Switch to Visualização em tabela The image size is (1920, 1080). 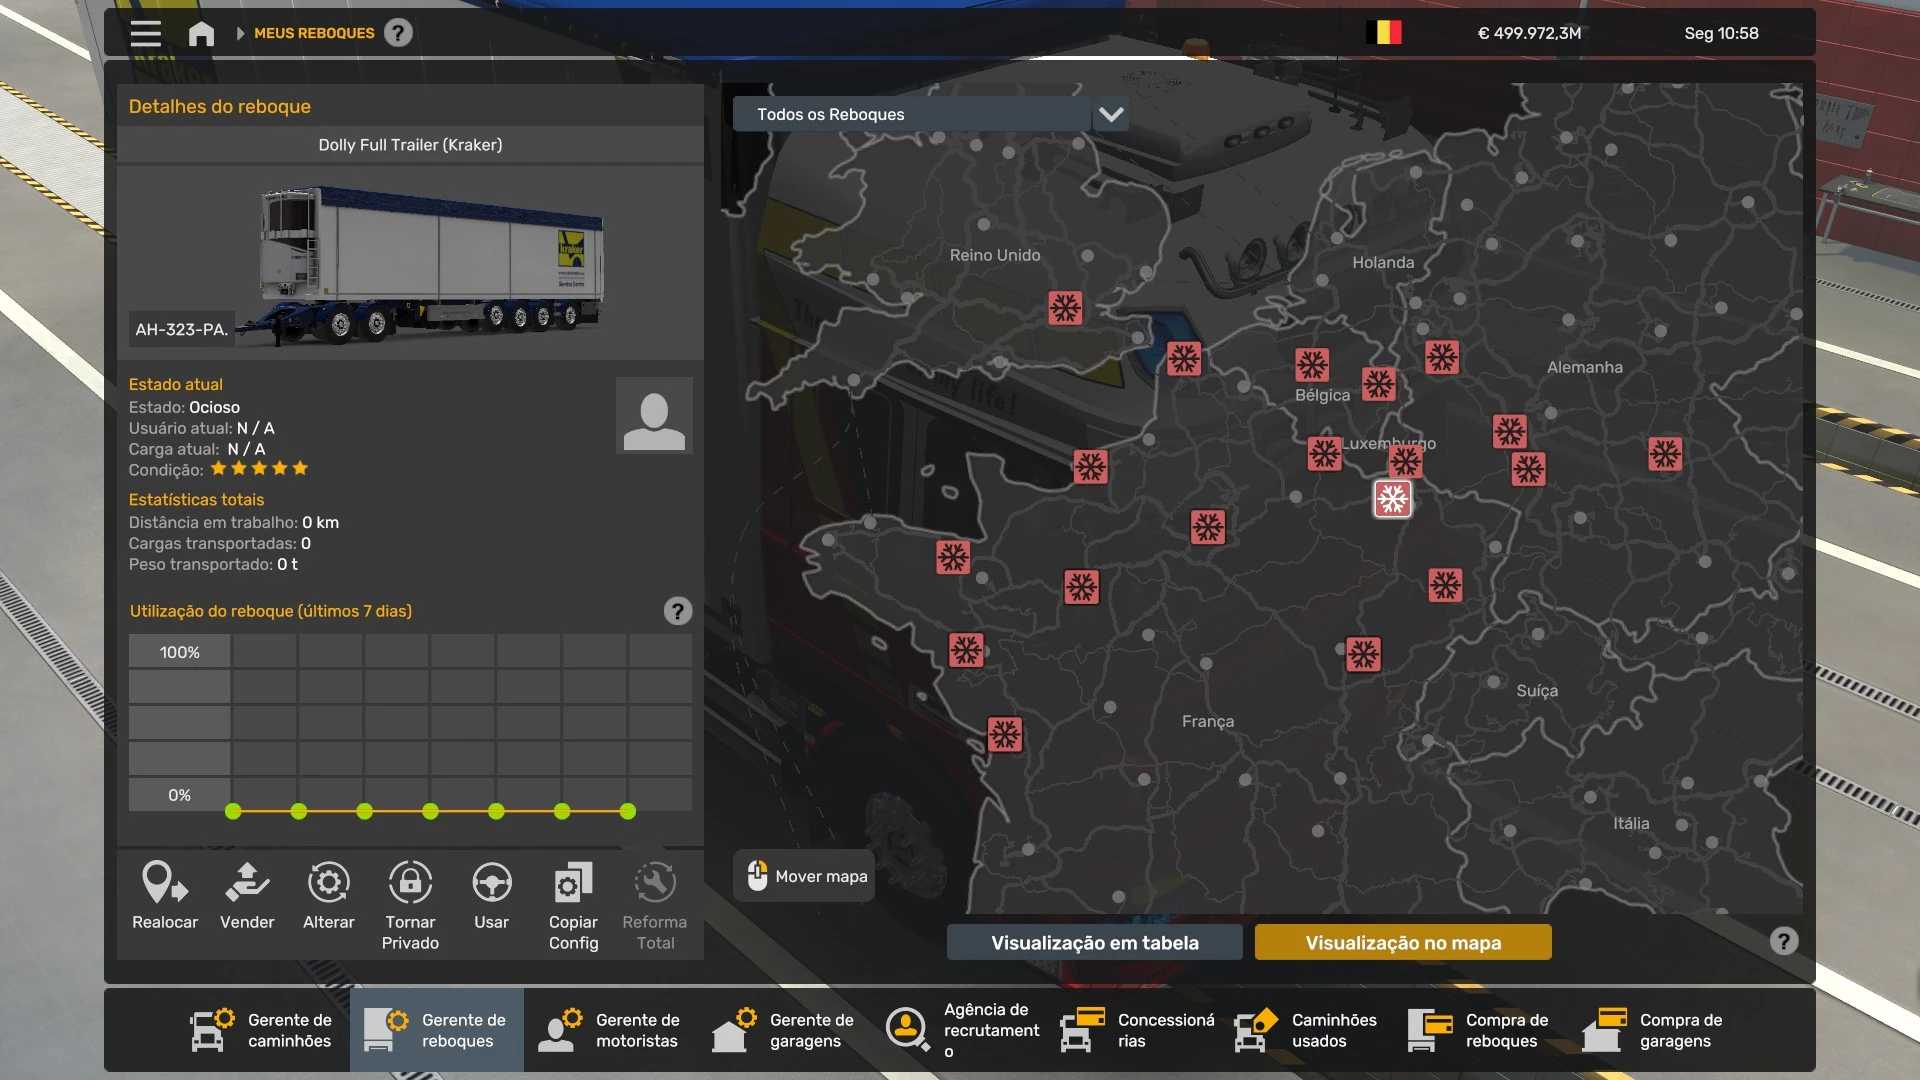1094,942
